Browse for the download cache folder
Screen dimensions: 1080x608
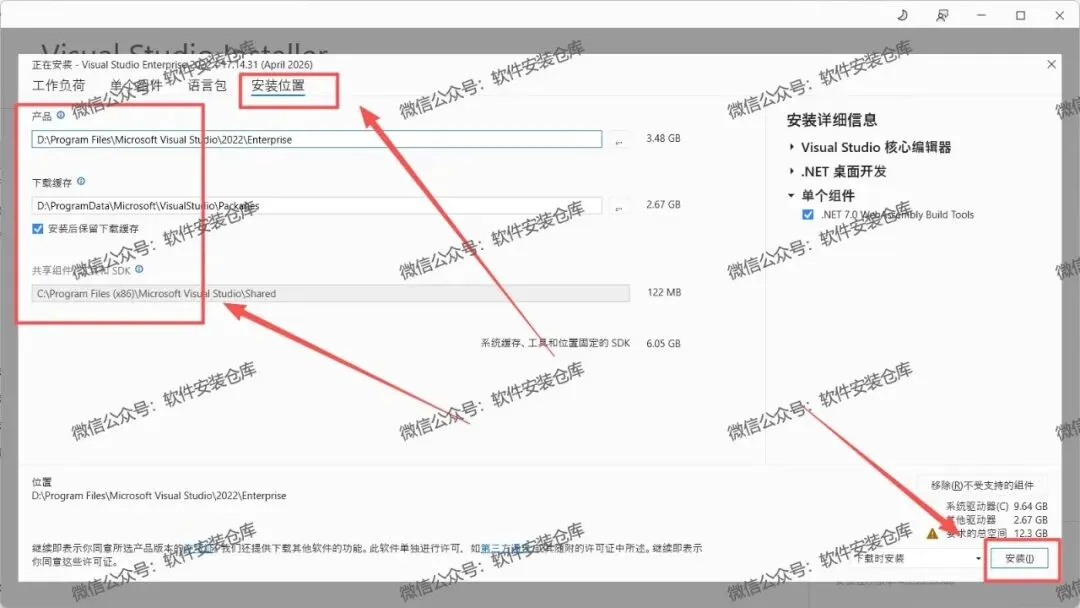(619, 206)
